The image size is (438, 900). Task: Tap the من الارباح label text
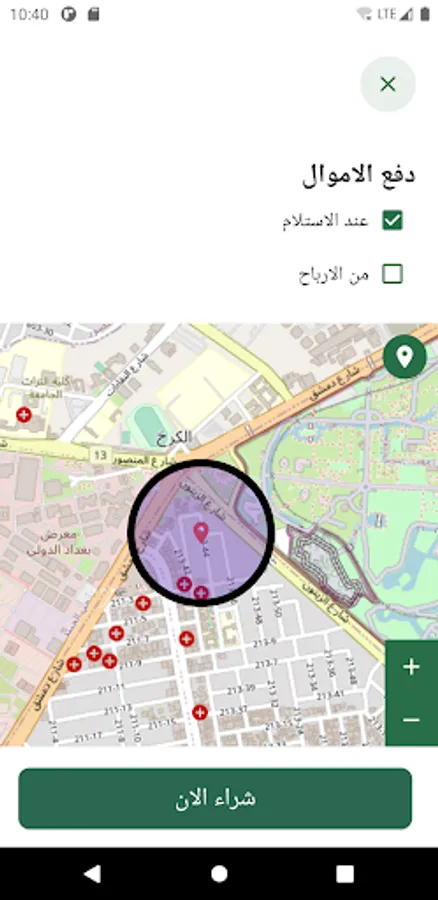tap(334, 275)
